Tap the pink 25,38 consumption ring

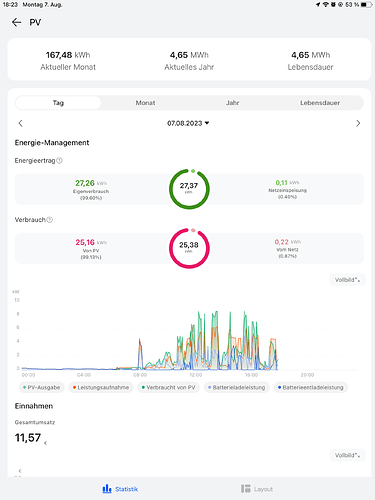tap(189, 248)
